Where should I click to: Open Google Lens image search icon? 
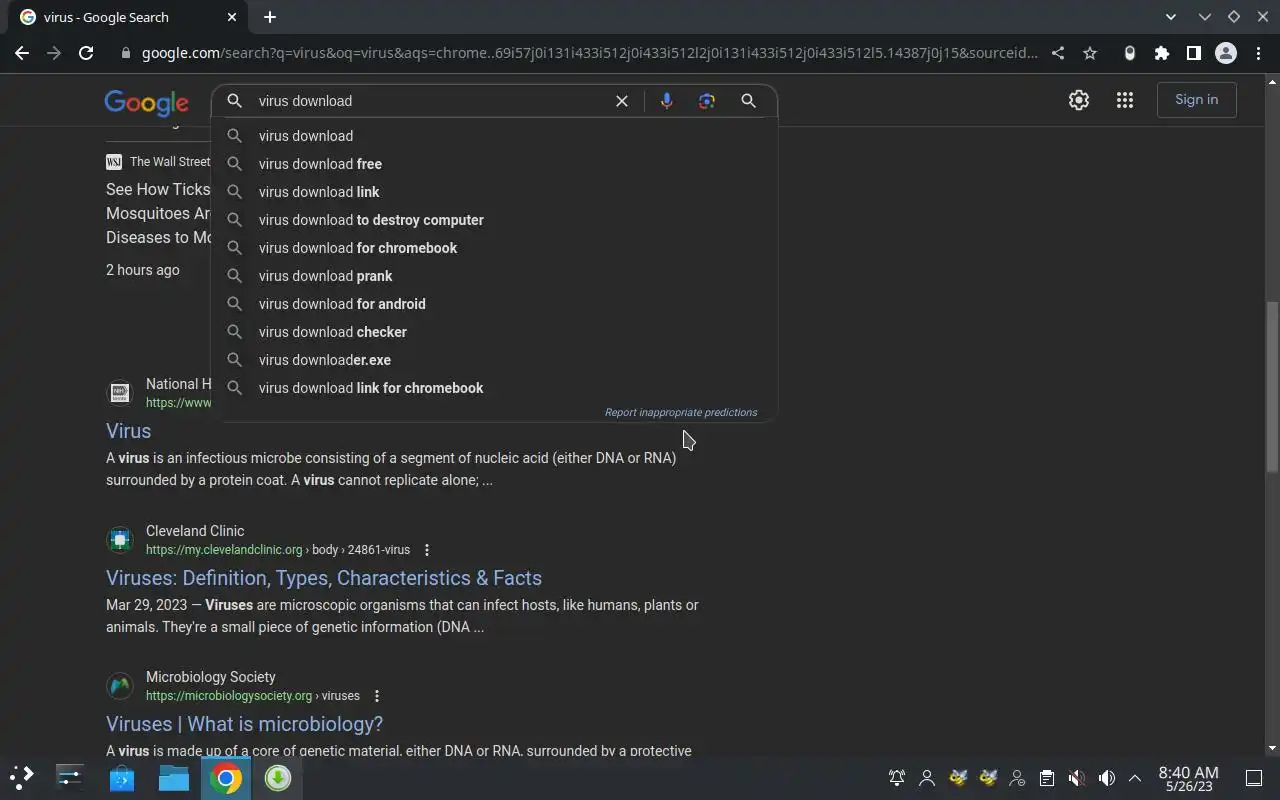pos(707,101)
